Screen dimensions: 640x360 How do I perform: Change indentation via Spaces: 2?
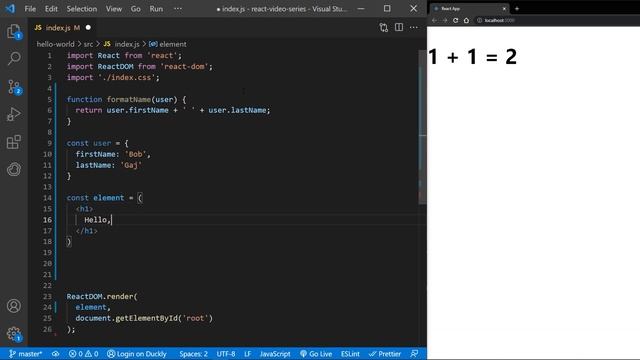coord(193,354)
